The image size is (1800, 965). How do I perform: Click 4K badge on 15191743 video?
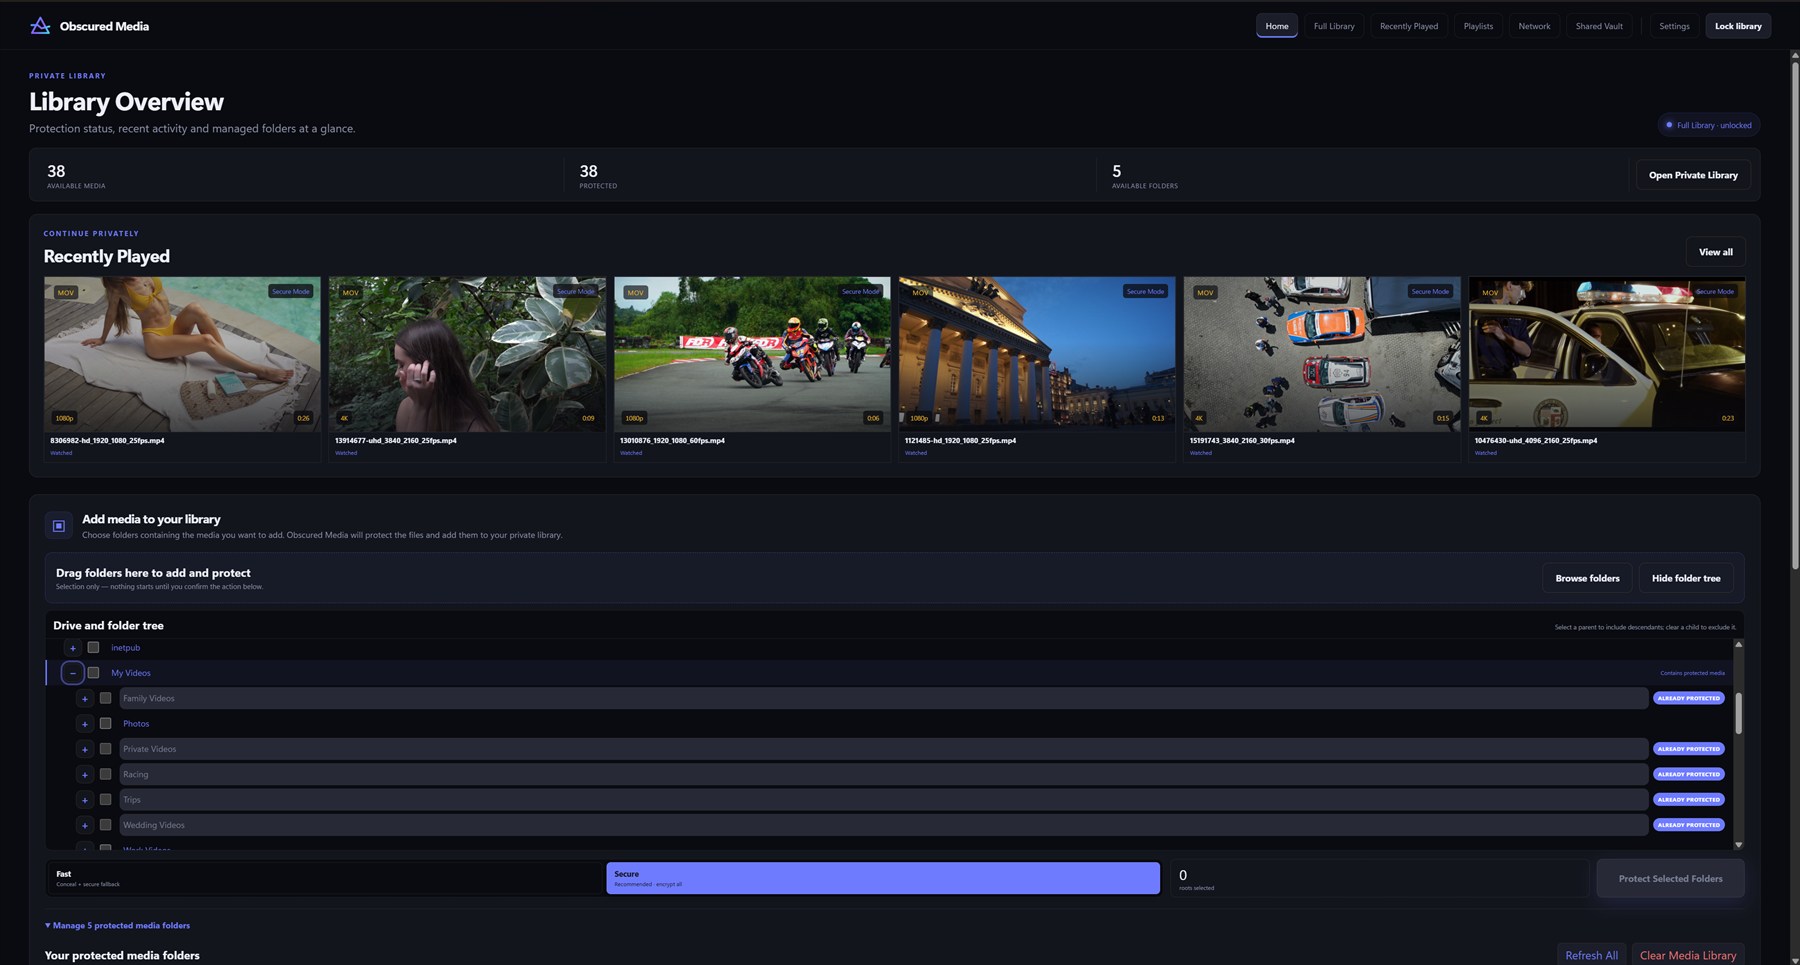1199,418
